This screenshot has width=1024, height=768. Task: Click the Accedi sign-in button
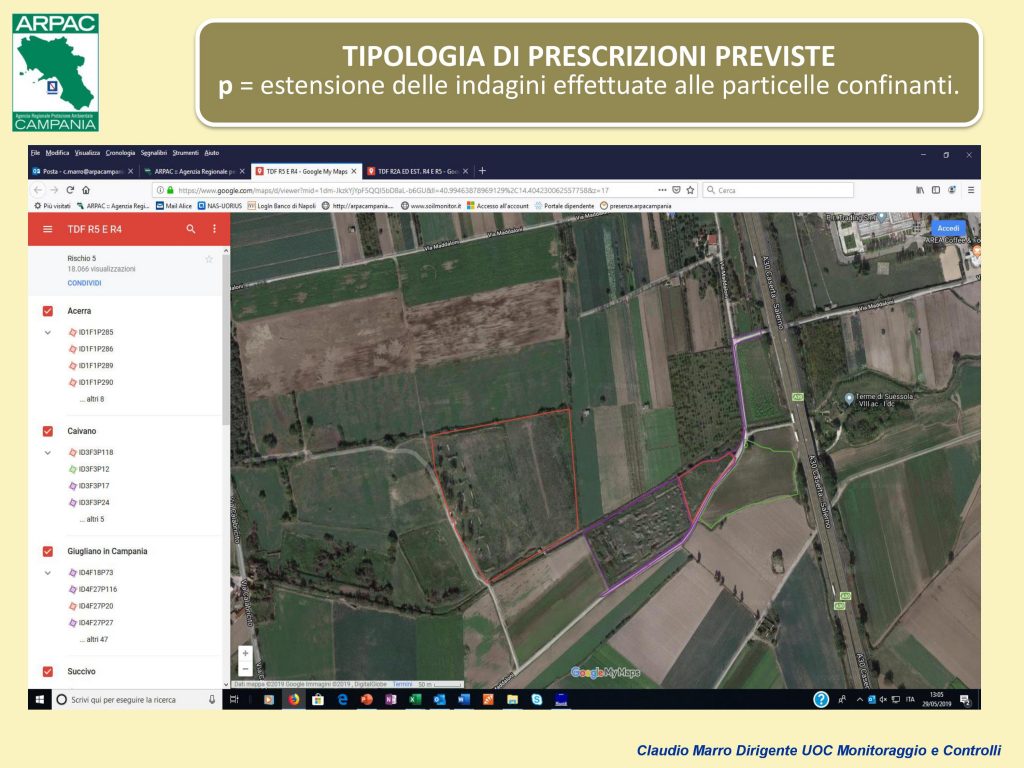[x=948, y=228]
